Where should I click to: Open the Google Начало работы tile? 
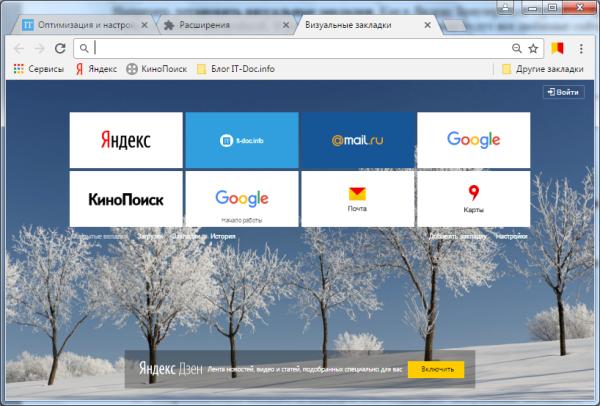click(242, 199)
